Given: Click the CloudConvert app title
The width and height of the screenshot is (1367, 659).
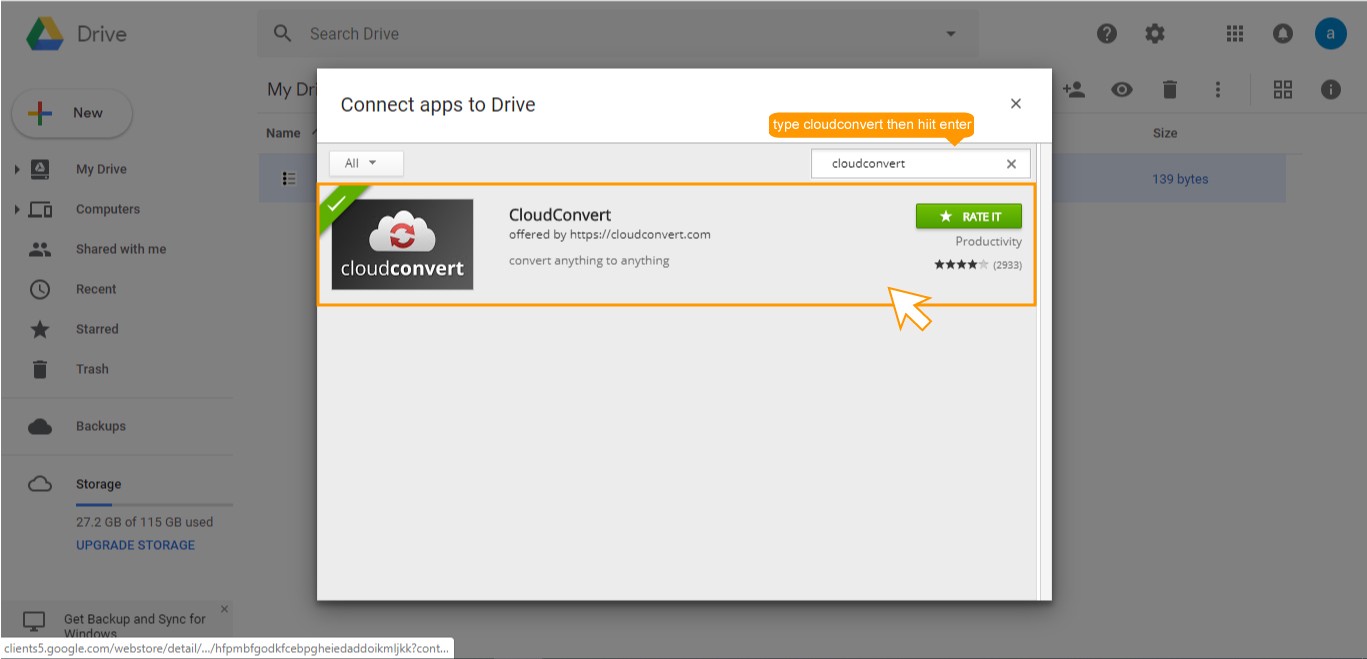Looking at the screenshot, I should coord(560,214).
